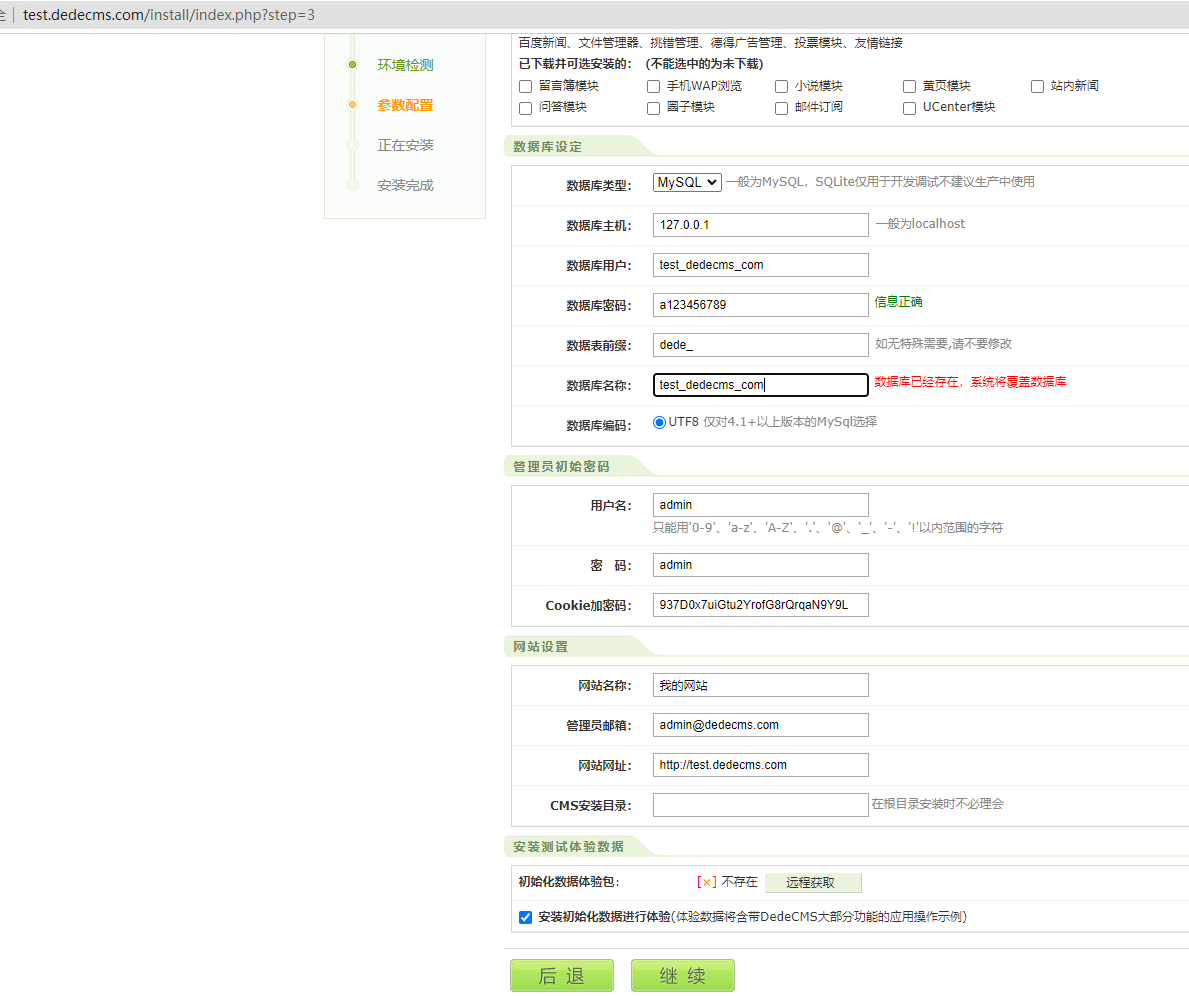Image resolution: width=1189 pixels, height=996 pixels.
Task: Click the 后退 back button
Action: point(562,976)
